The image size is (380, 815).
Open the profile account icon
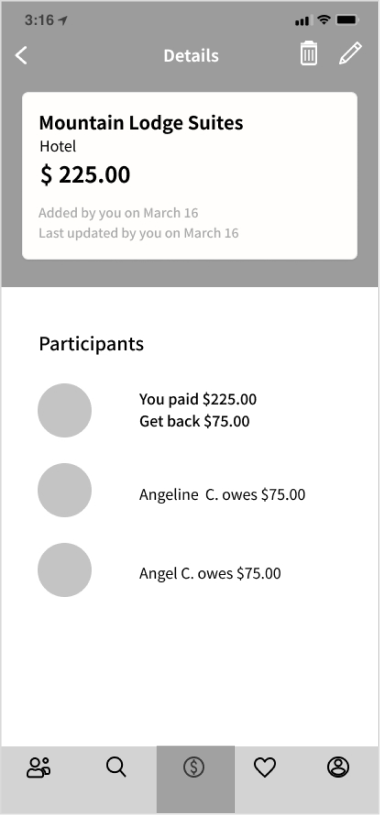338,767
